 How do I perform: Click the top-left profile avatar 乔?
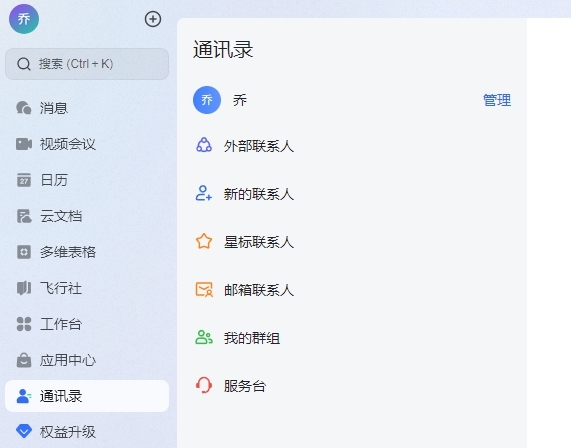(x=24, y=19)
